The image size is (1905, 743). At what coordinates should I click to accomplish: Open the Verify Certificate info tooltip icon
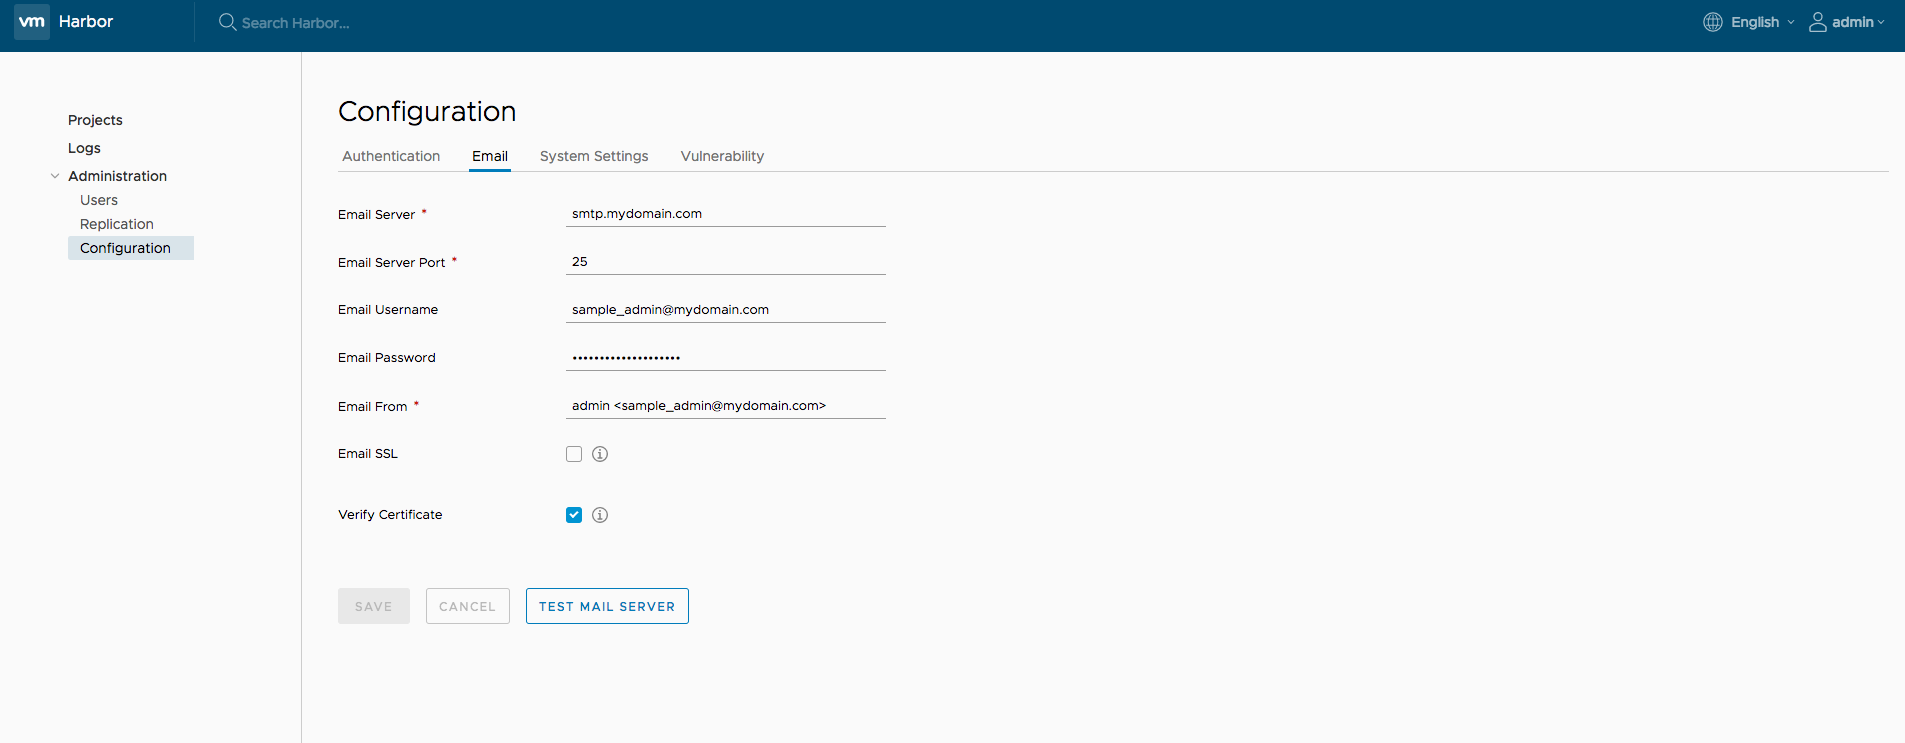600,515
